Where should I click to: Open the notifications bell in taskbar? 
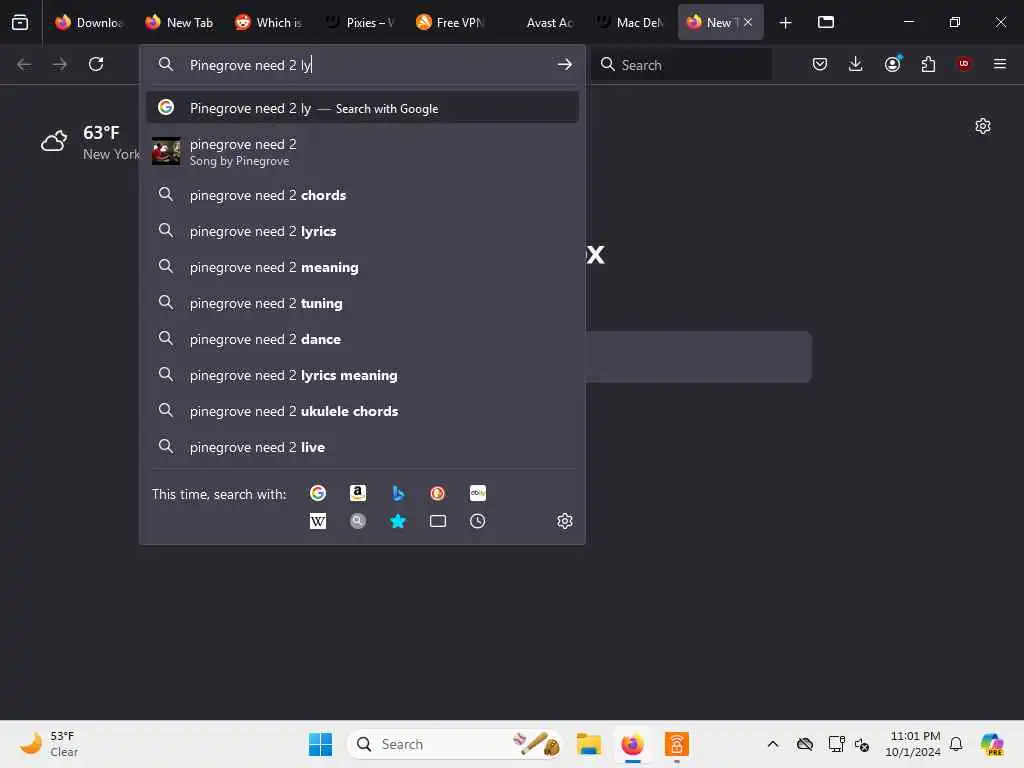pos(956,744)
